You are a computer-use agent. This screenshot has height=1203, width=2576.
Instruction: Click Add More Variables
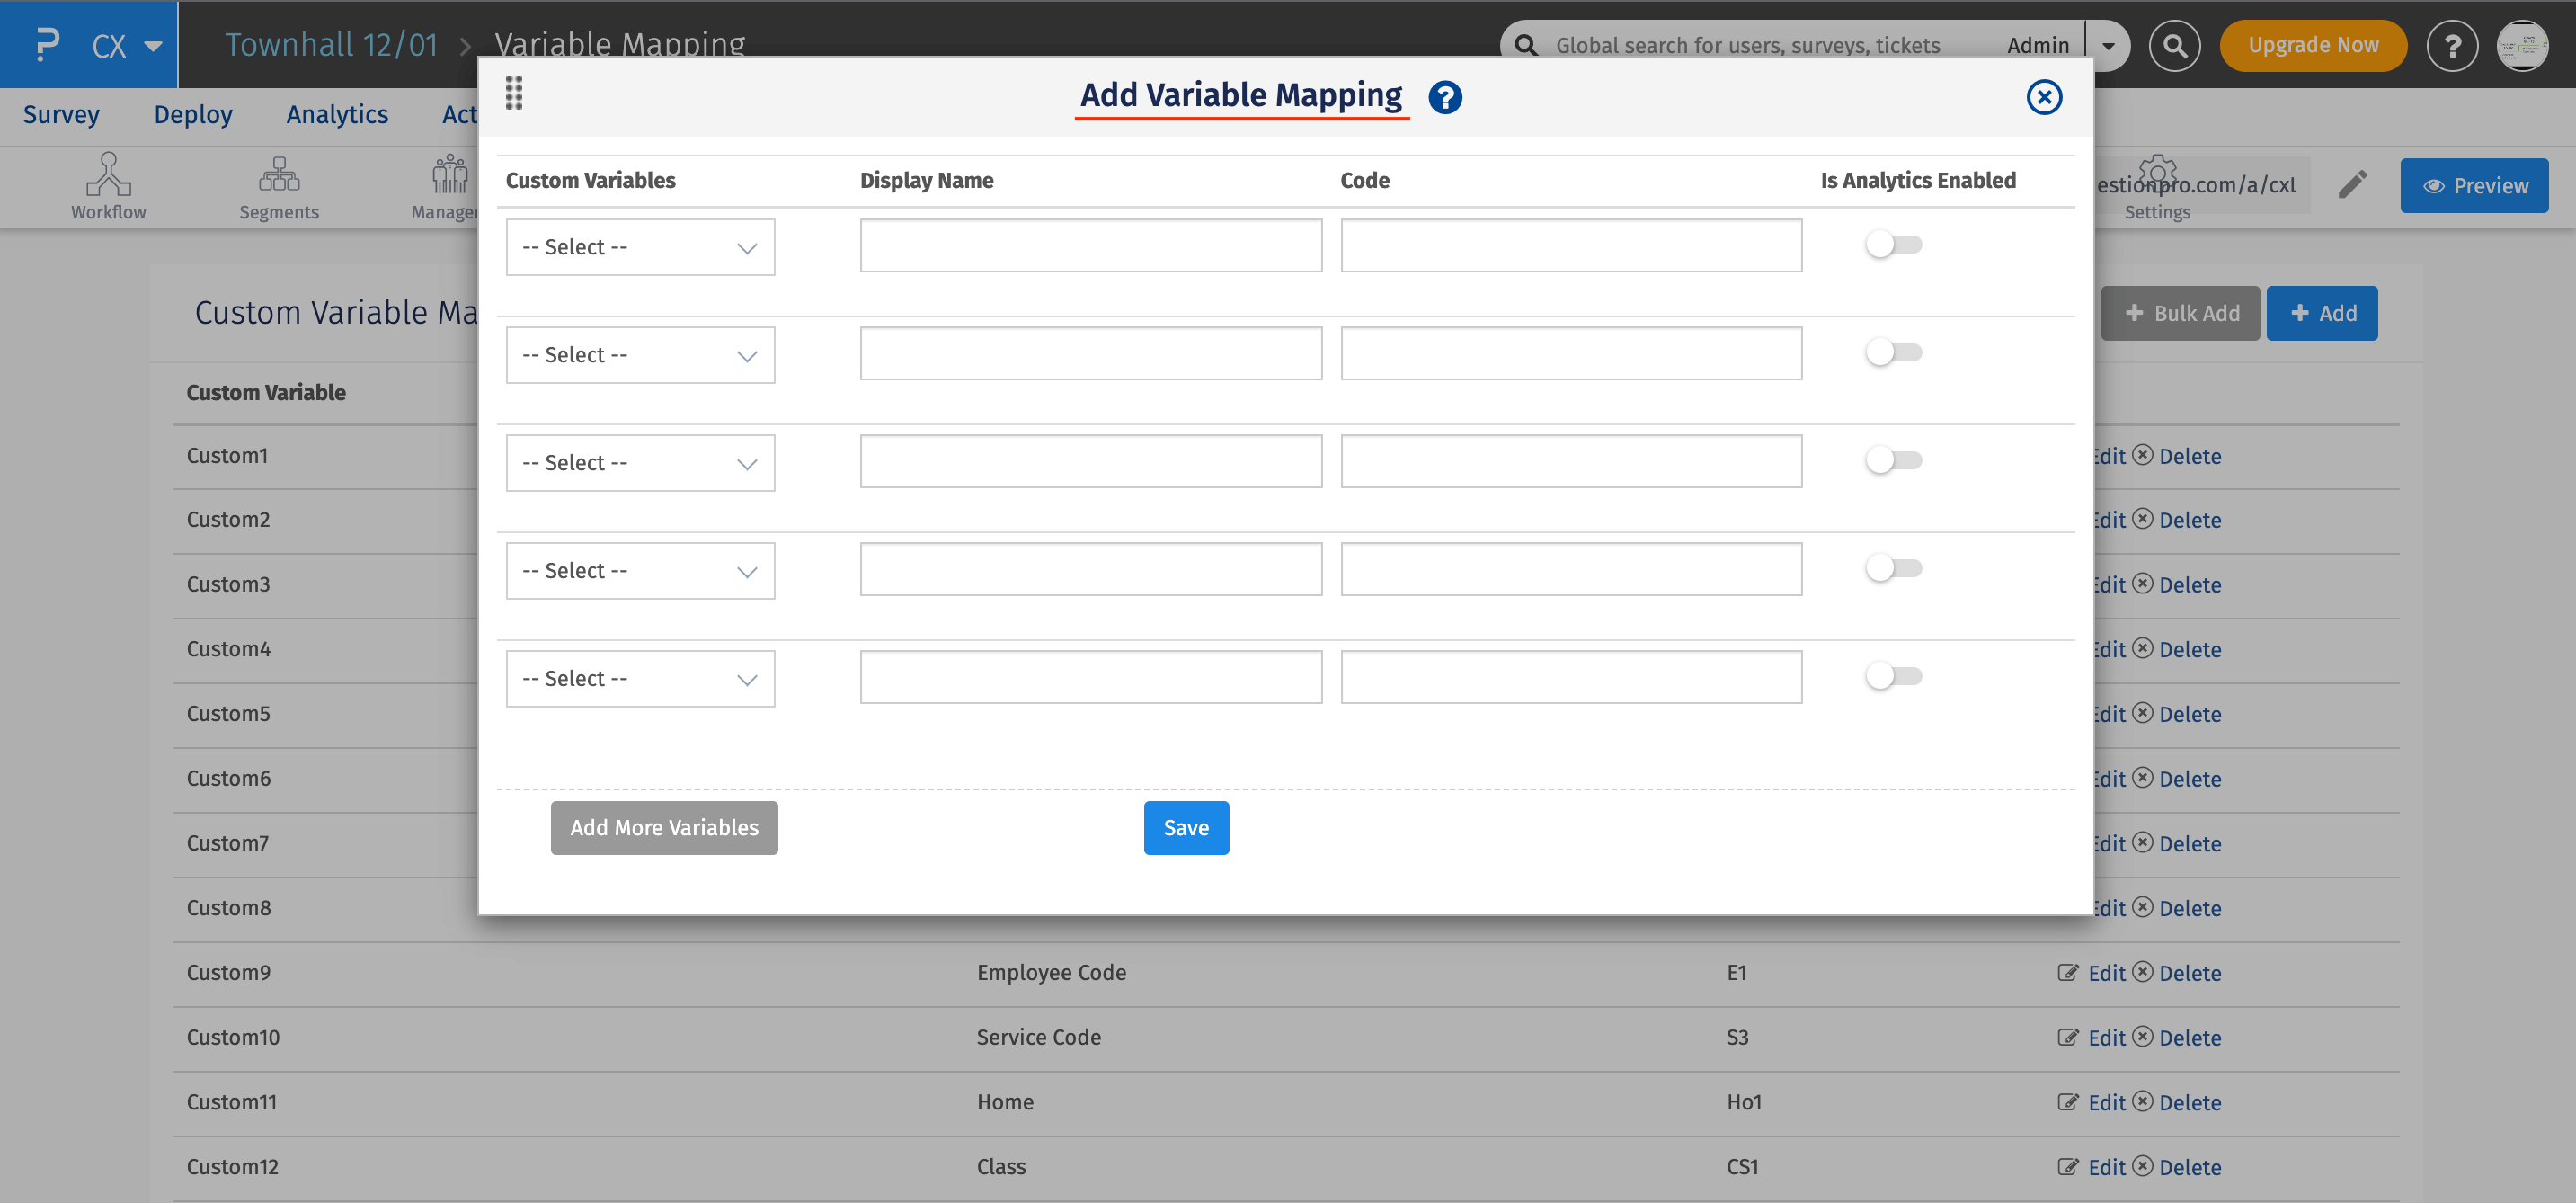(663, 827)
